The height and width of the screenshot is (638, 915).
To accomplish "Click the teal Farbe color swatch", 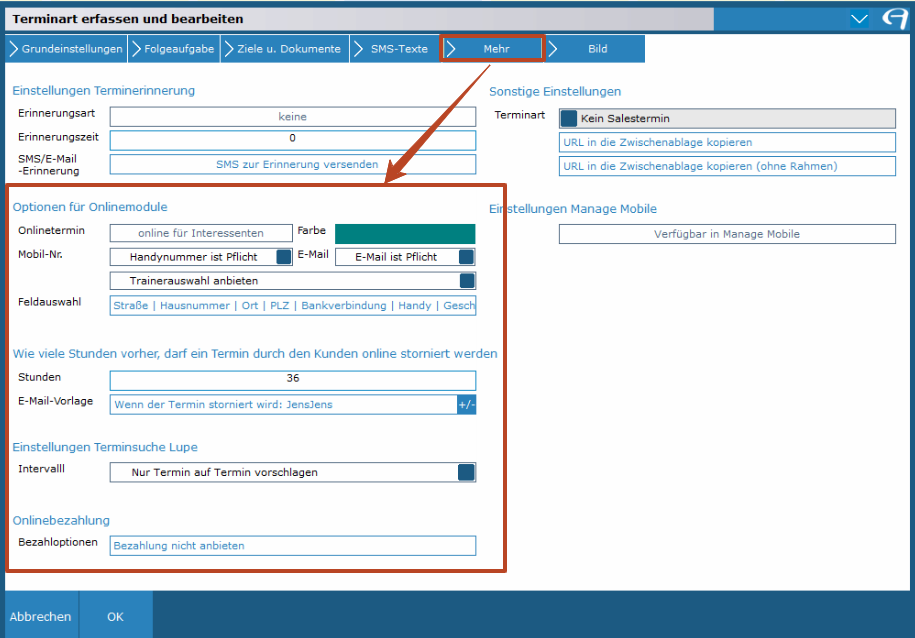I will 405,233.
